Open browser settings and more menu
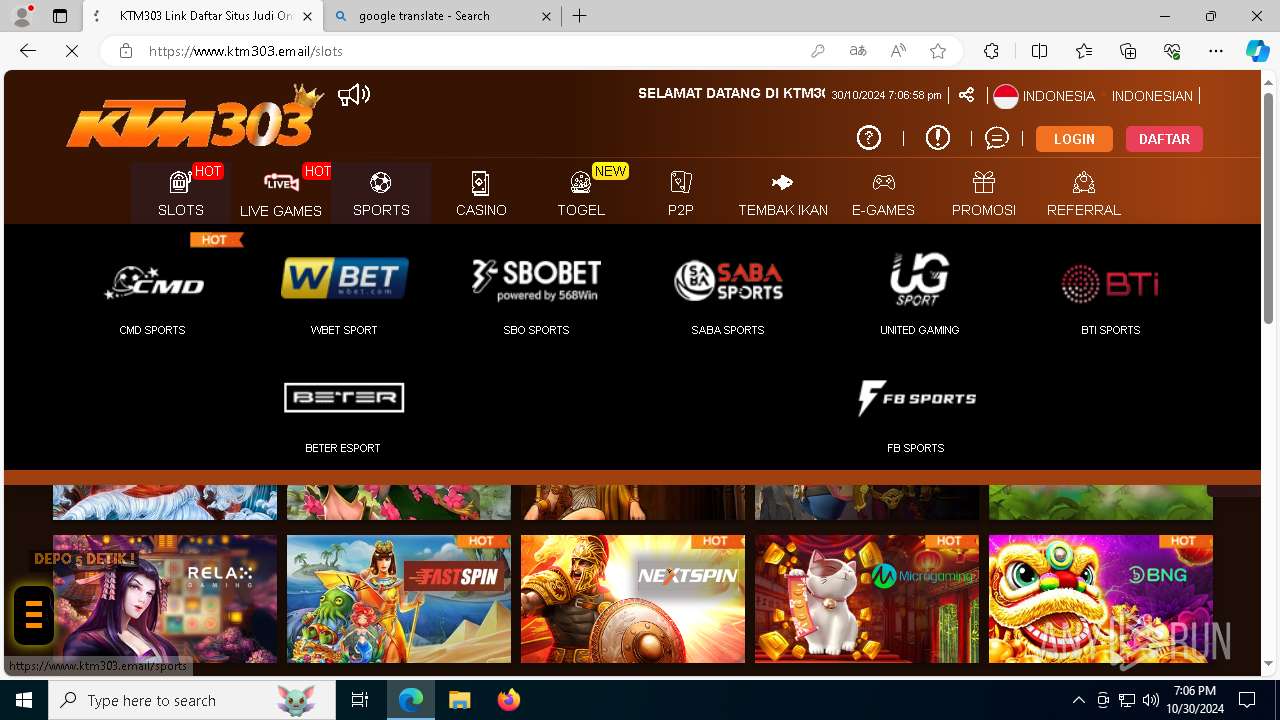Screen dimensions: 1280x720 click(1216, 51)
